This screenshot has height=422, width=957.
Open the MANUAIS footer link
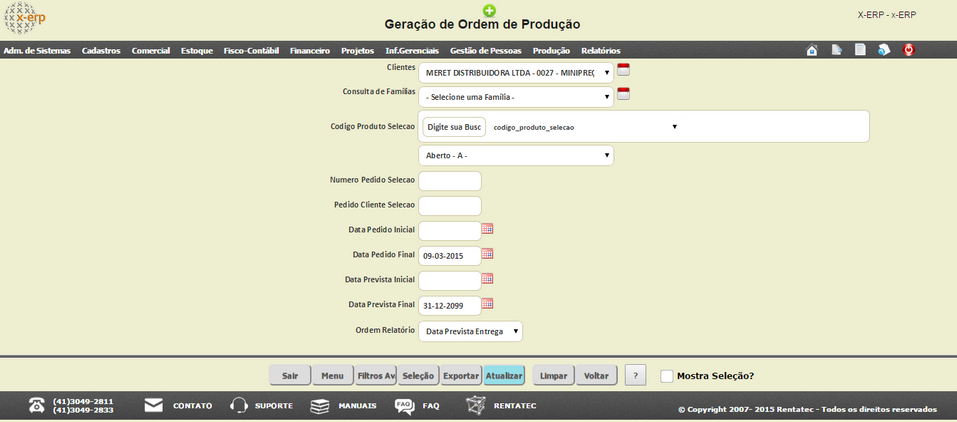point(357,406)
